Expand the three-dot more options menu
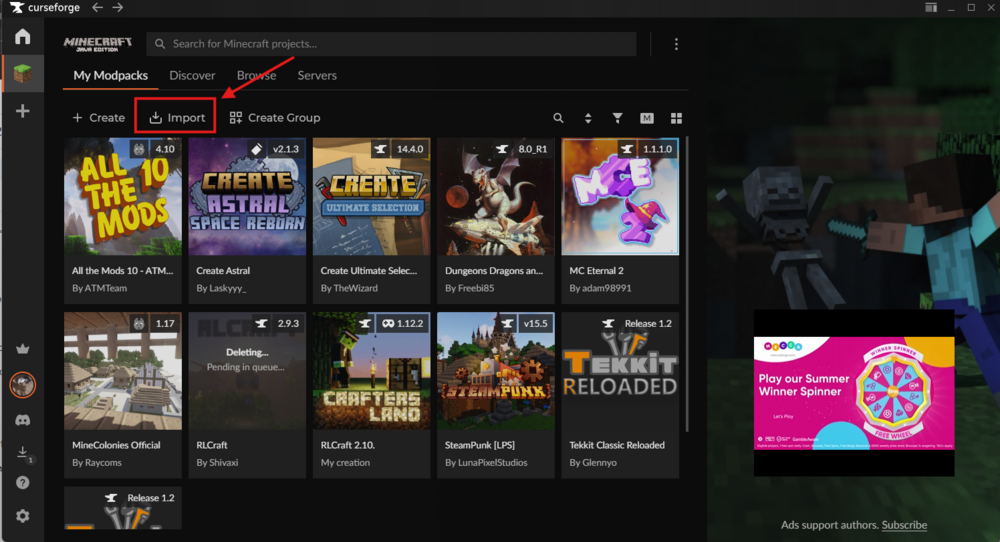 (676, 44)
